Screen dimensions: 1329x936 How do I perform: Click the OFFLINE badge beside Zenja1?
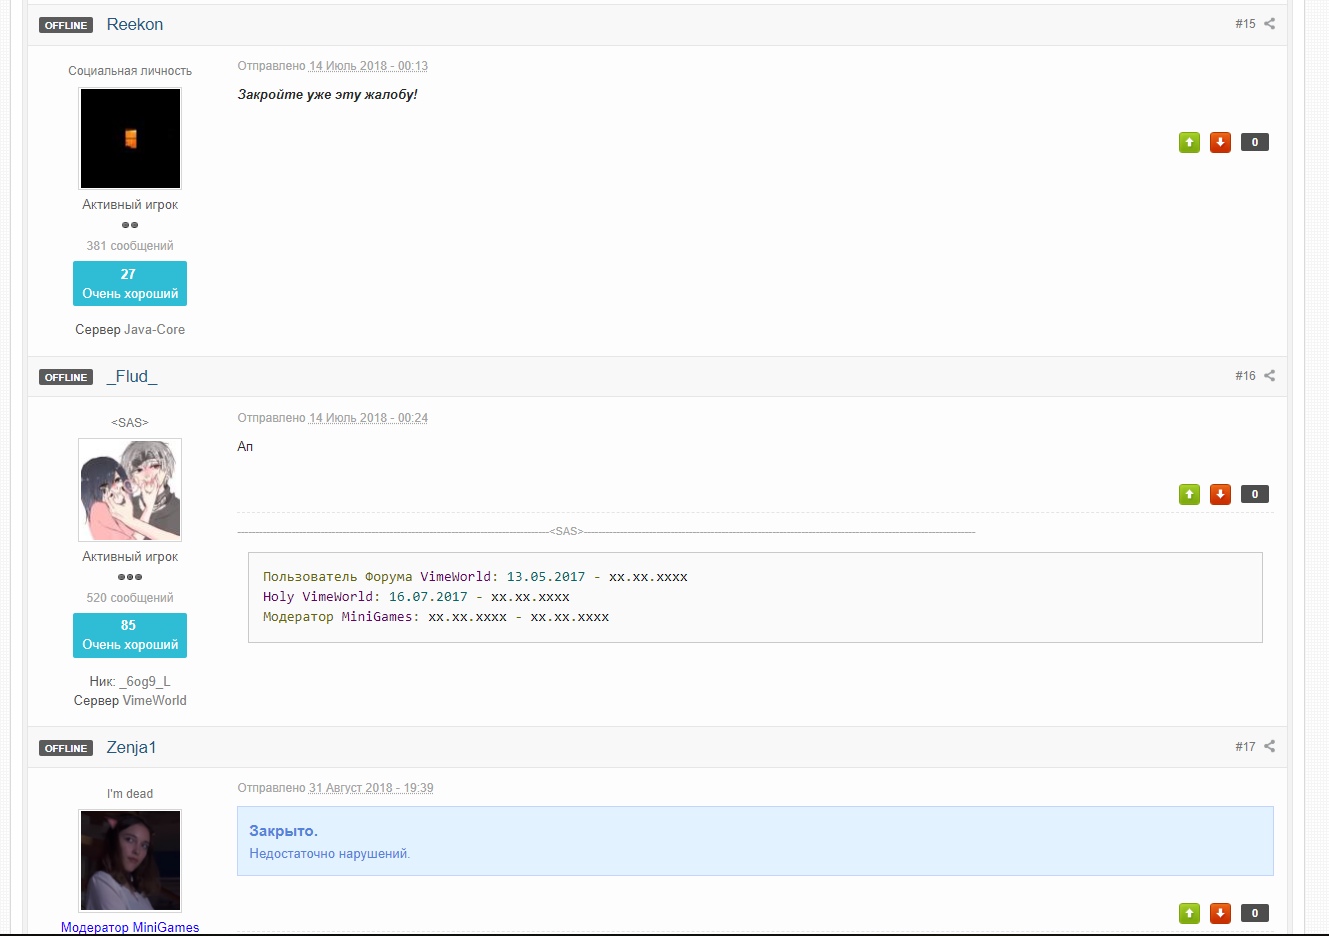[x=66, y=748]
